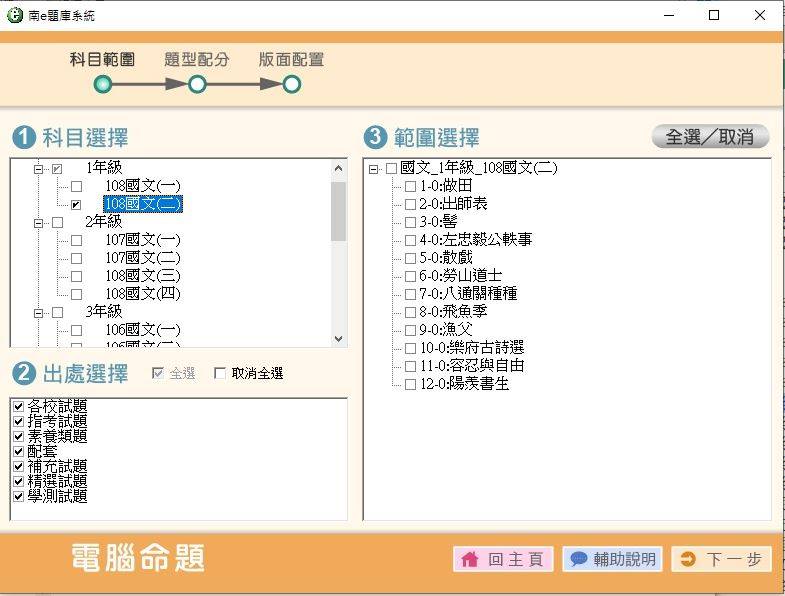Check the 108國文(三) checkbox
The height and width of the screenshot is (596, 785).
77,276
